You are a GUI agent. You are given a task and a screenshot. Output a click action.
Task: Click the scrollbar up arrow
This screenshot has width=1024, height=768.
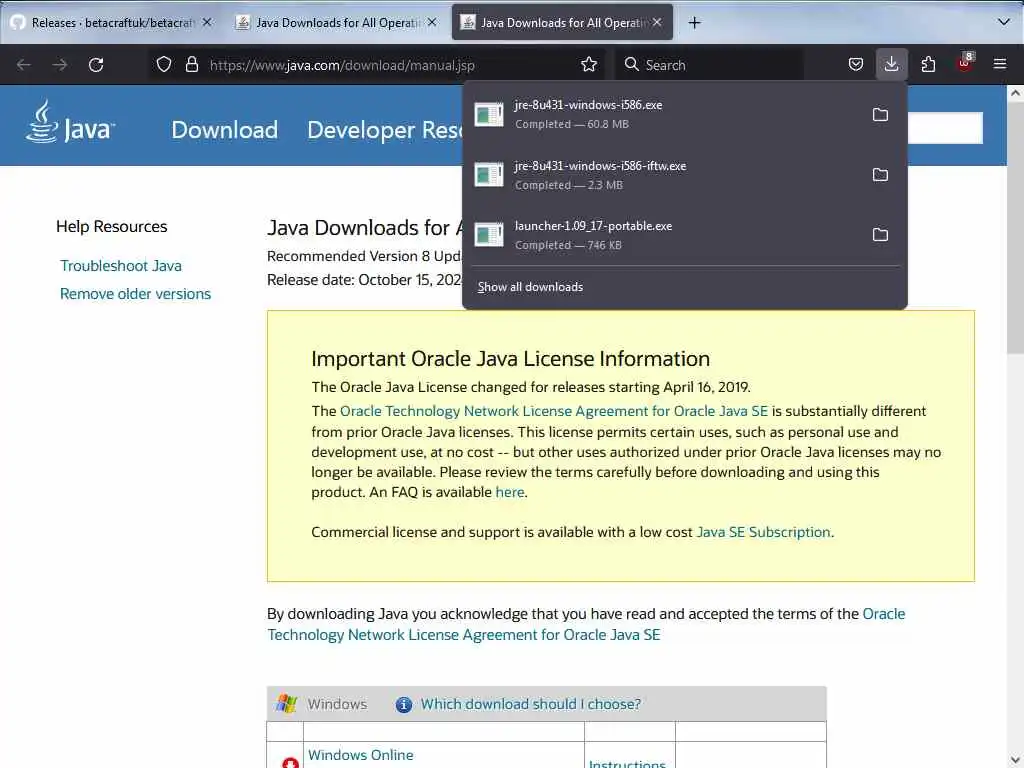[x=1015, y=93]
